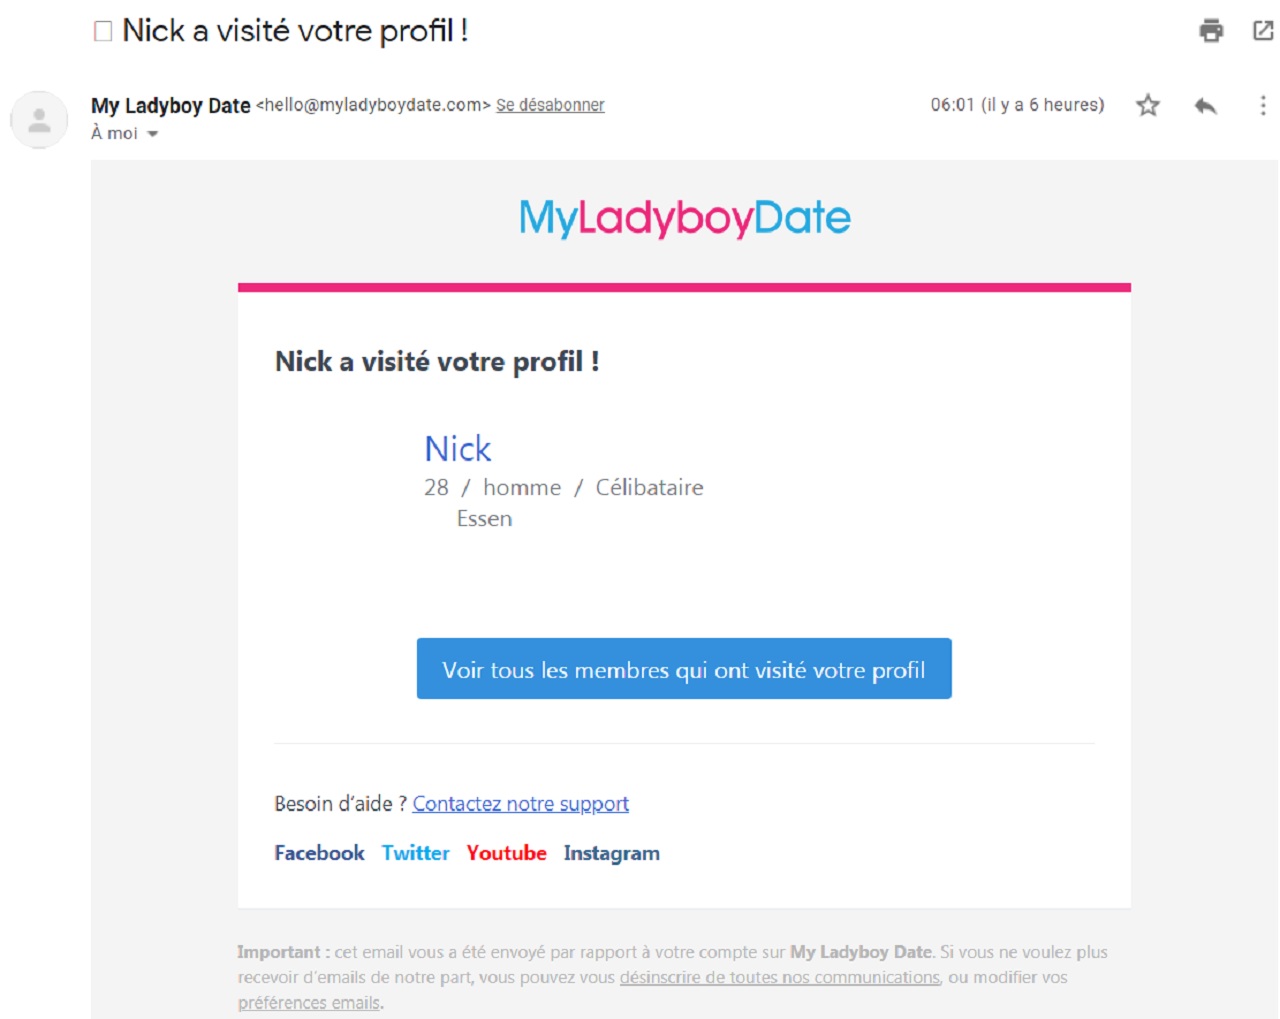Reply to this email

tap(1206, 106)
